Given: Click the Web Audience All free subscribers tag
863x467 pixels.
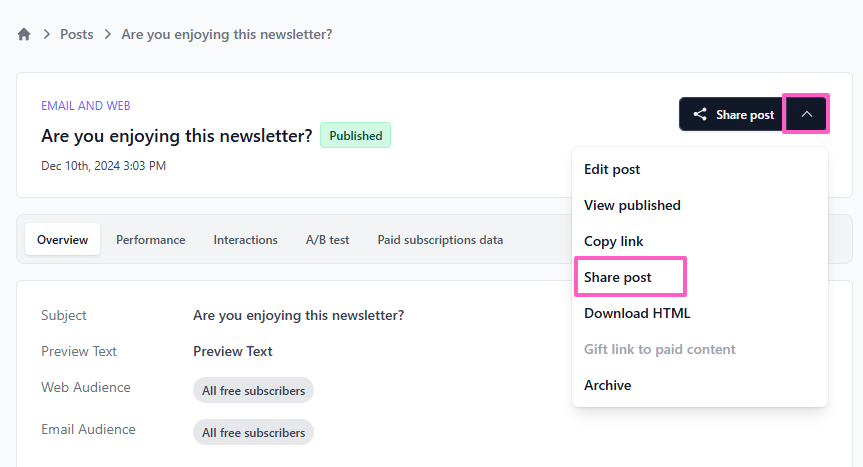Looking at the screenshot, I should [253, 391].
